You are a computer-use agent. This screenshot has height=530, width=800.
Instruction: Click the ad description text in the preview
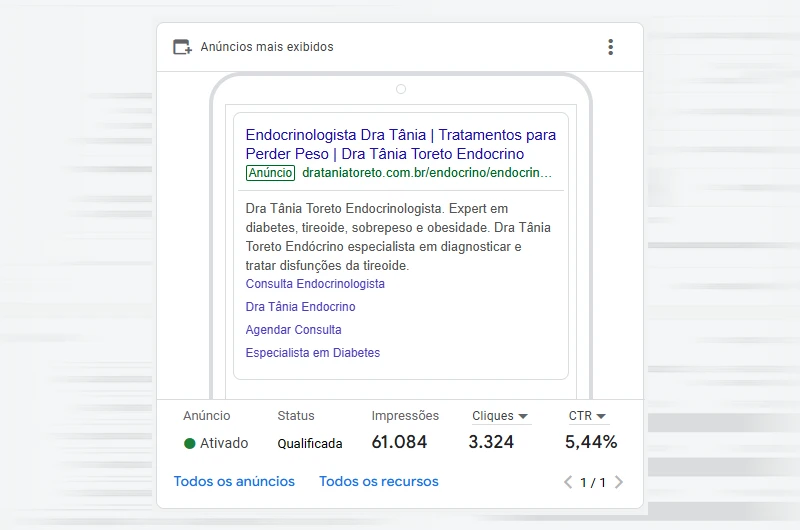click(397, 237)
